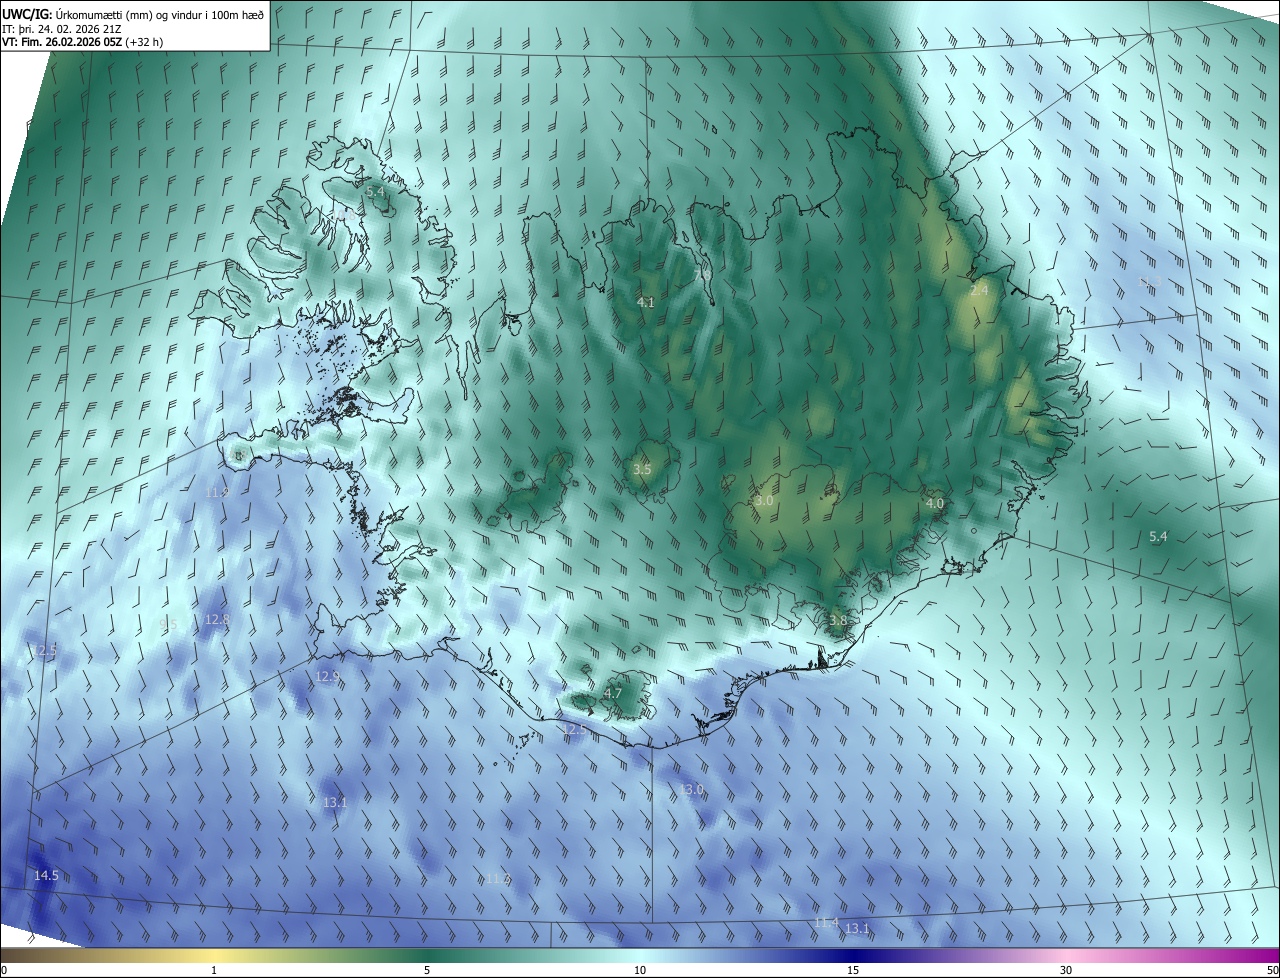Screen dimensions: 1280x978
Task: Click the color scale tick label '30'
Action: pyautogui.click(x=1066, y=970)
